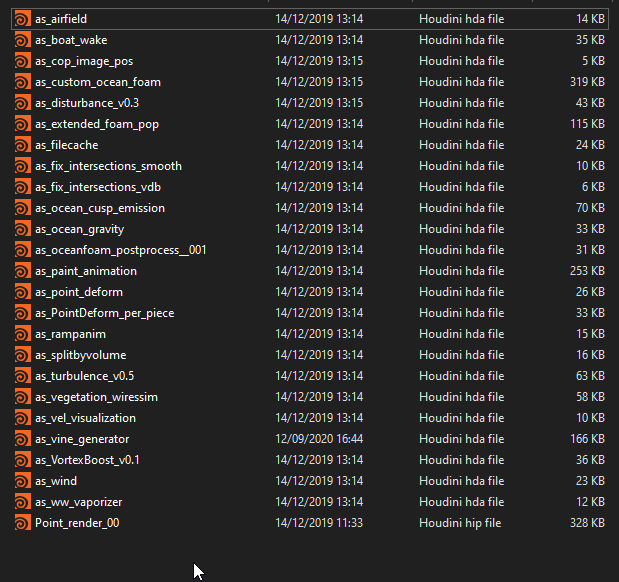Select file name as_oceanfoam_postprocess__001
Image resolution: width=619 pixels, height=582 pixels.
(120, 250)
